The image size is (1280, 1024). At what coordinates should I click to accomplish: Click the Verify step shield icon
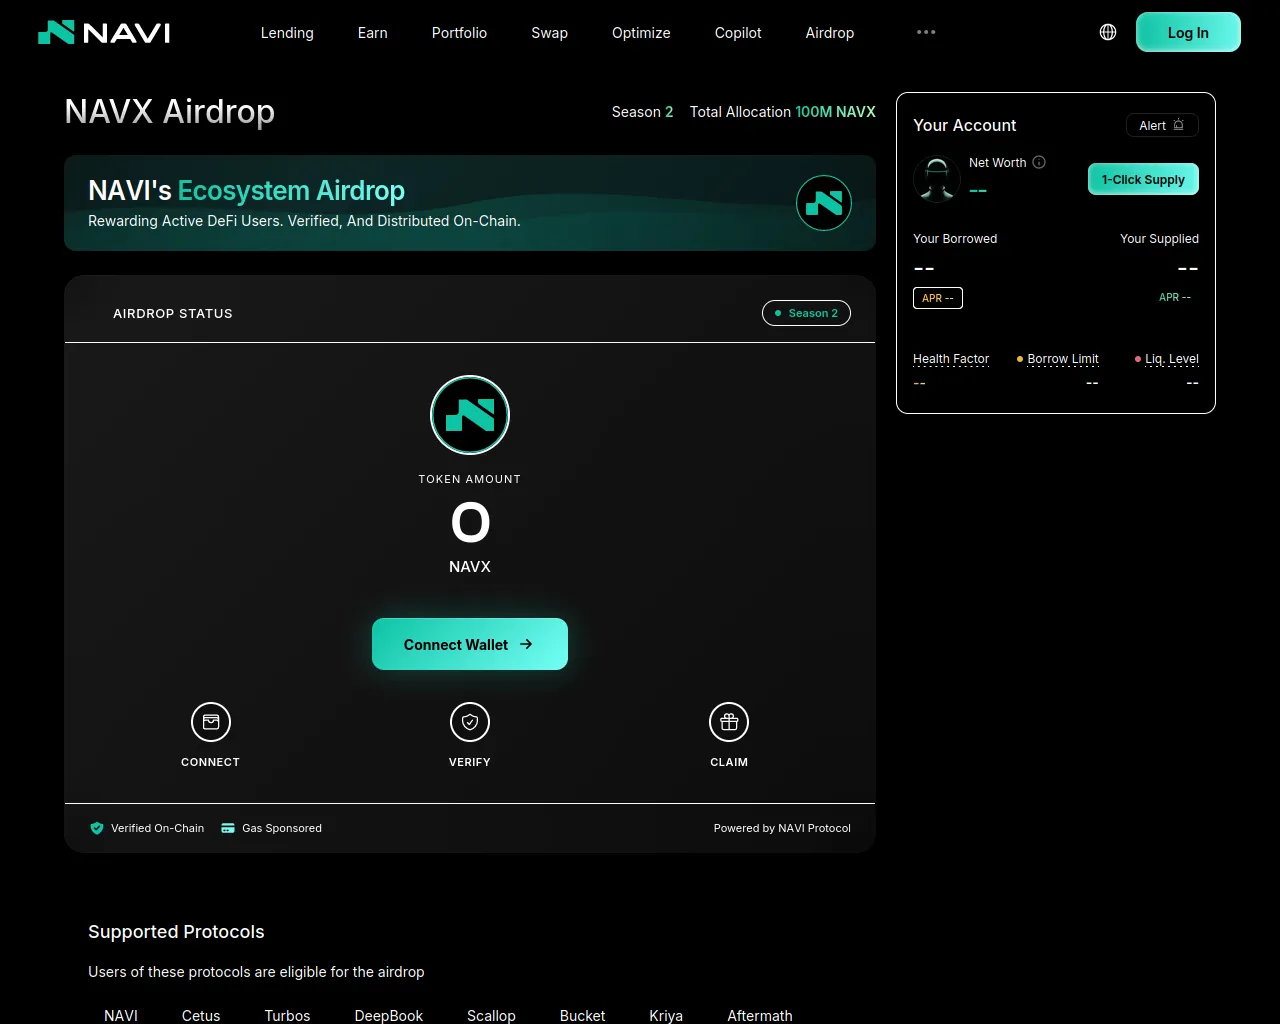[x=470, y=722]
